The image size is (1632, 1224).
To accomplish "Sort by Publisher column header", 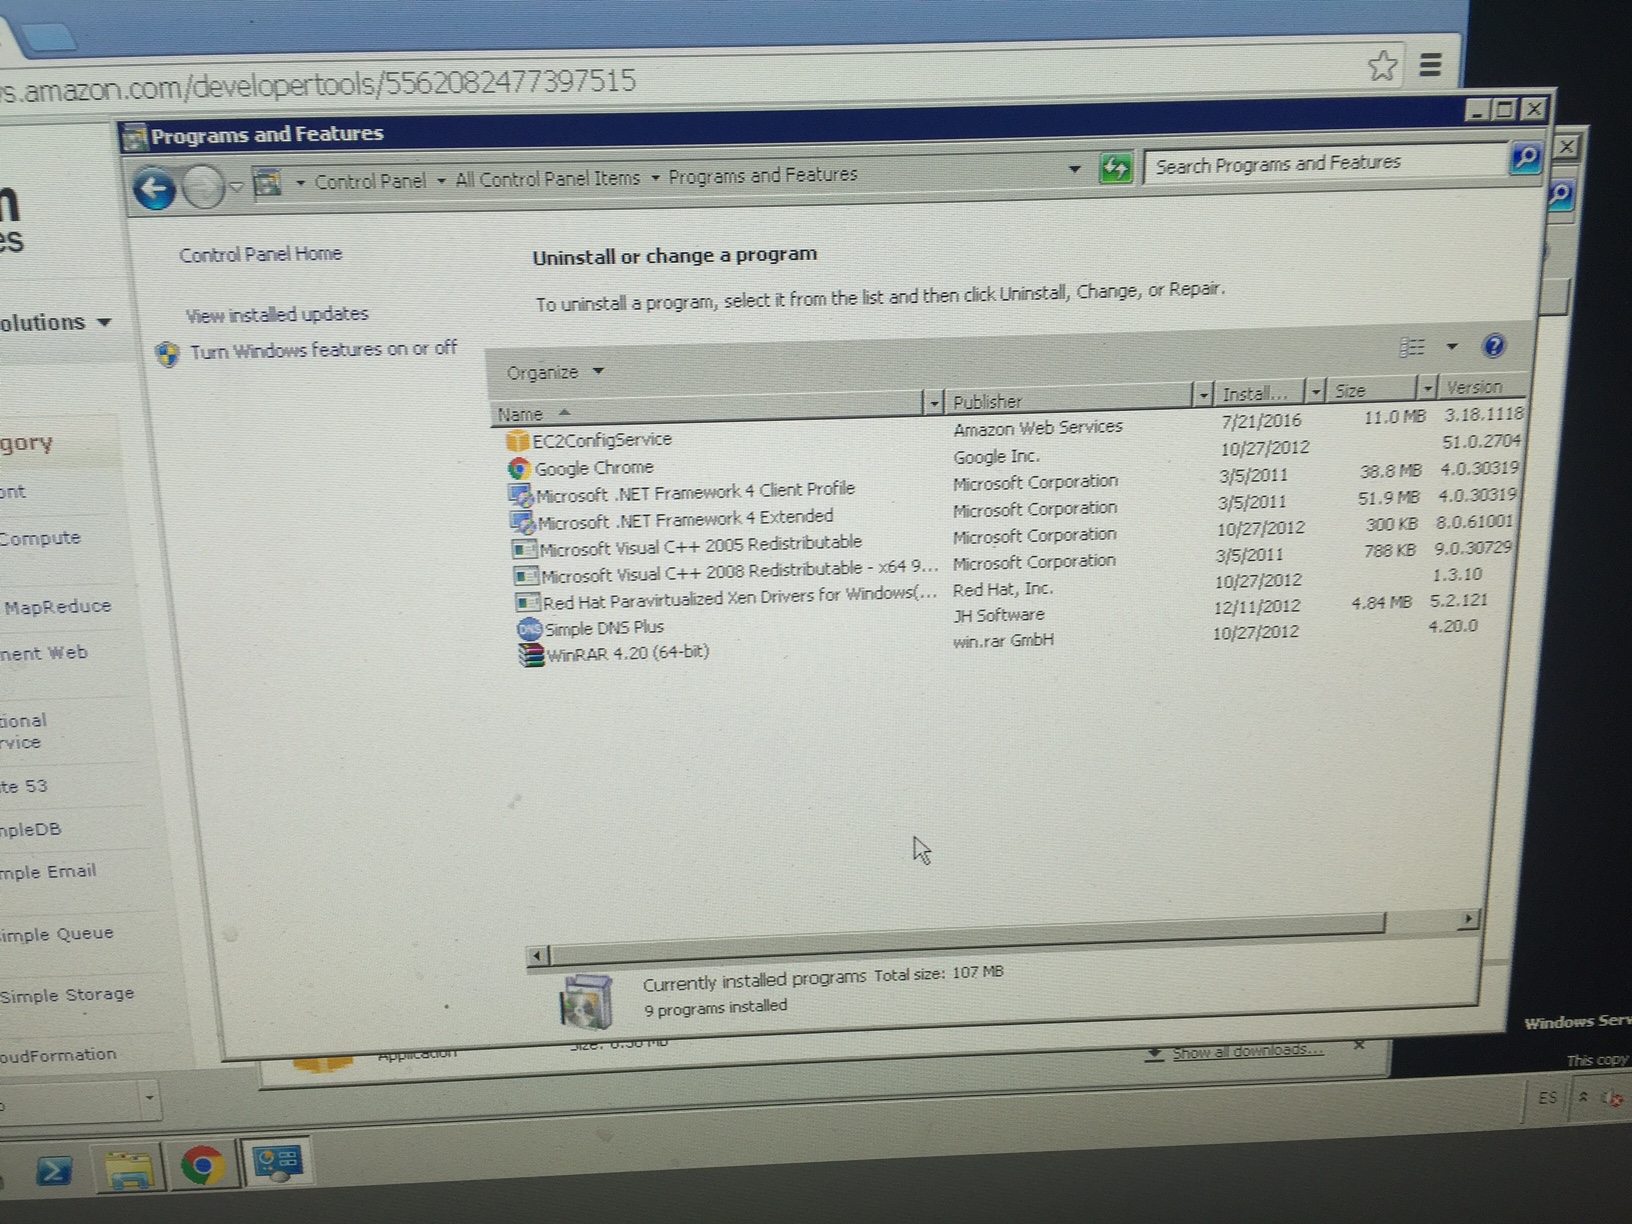I will tap(1068, 398).
